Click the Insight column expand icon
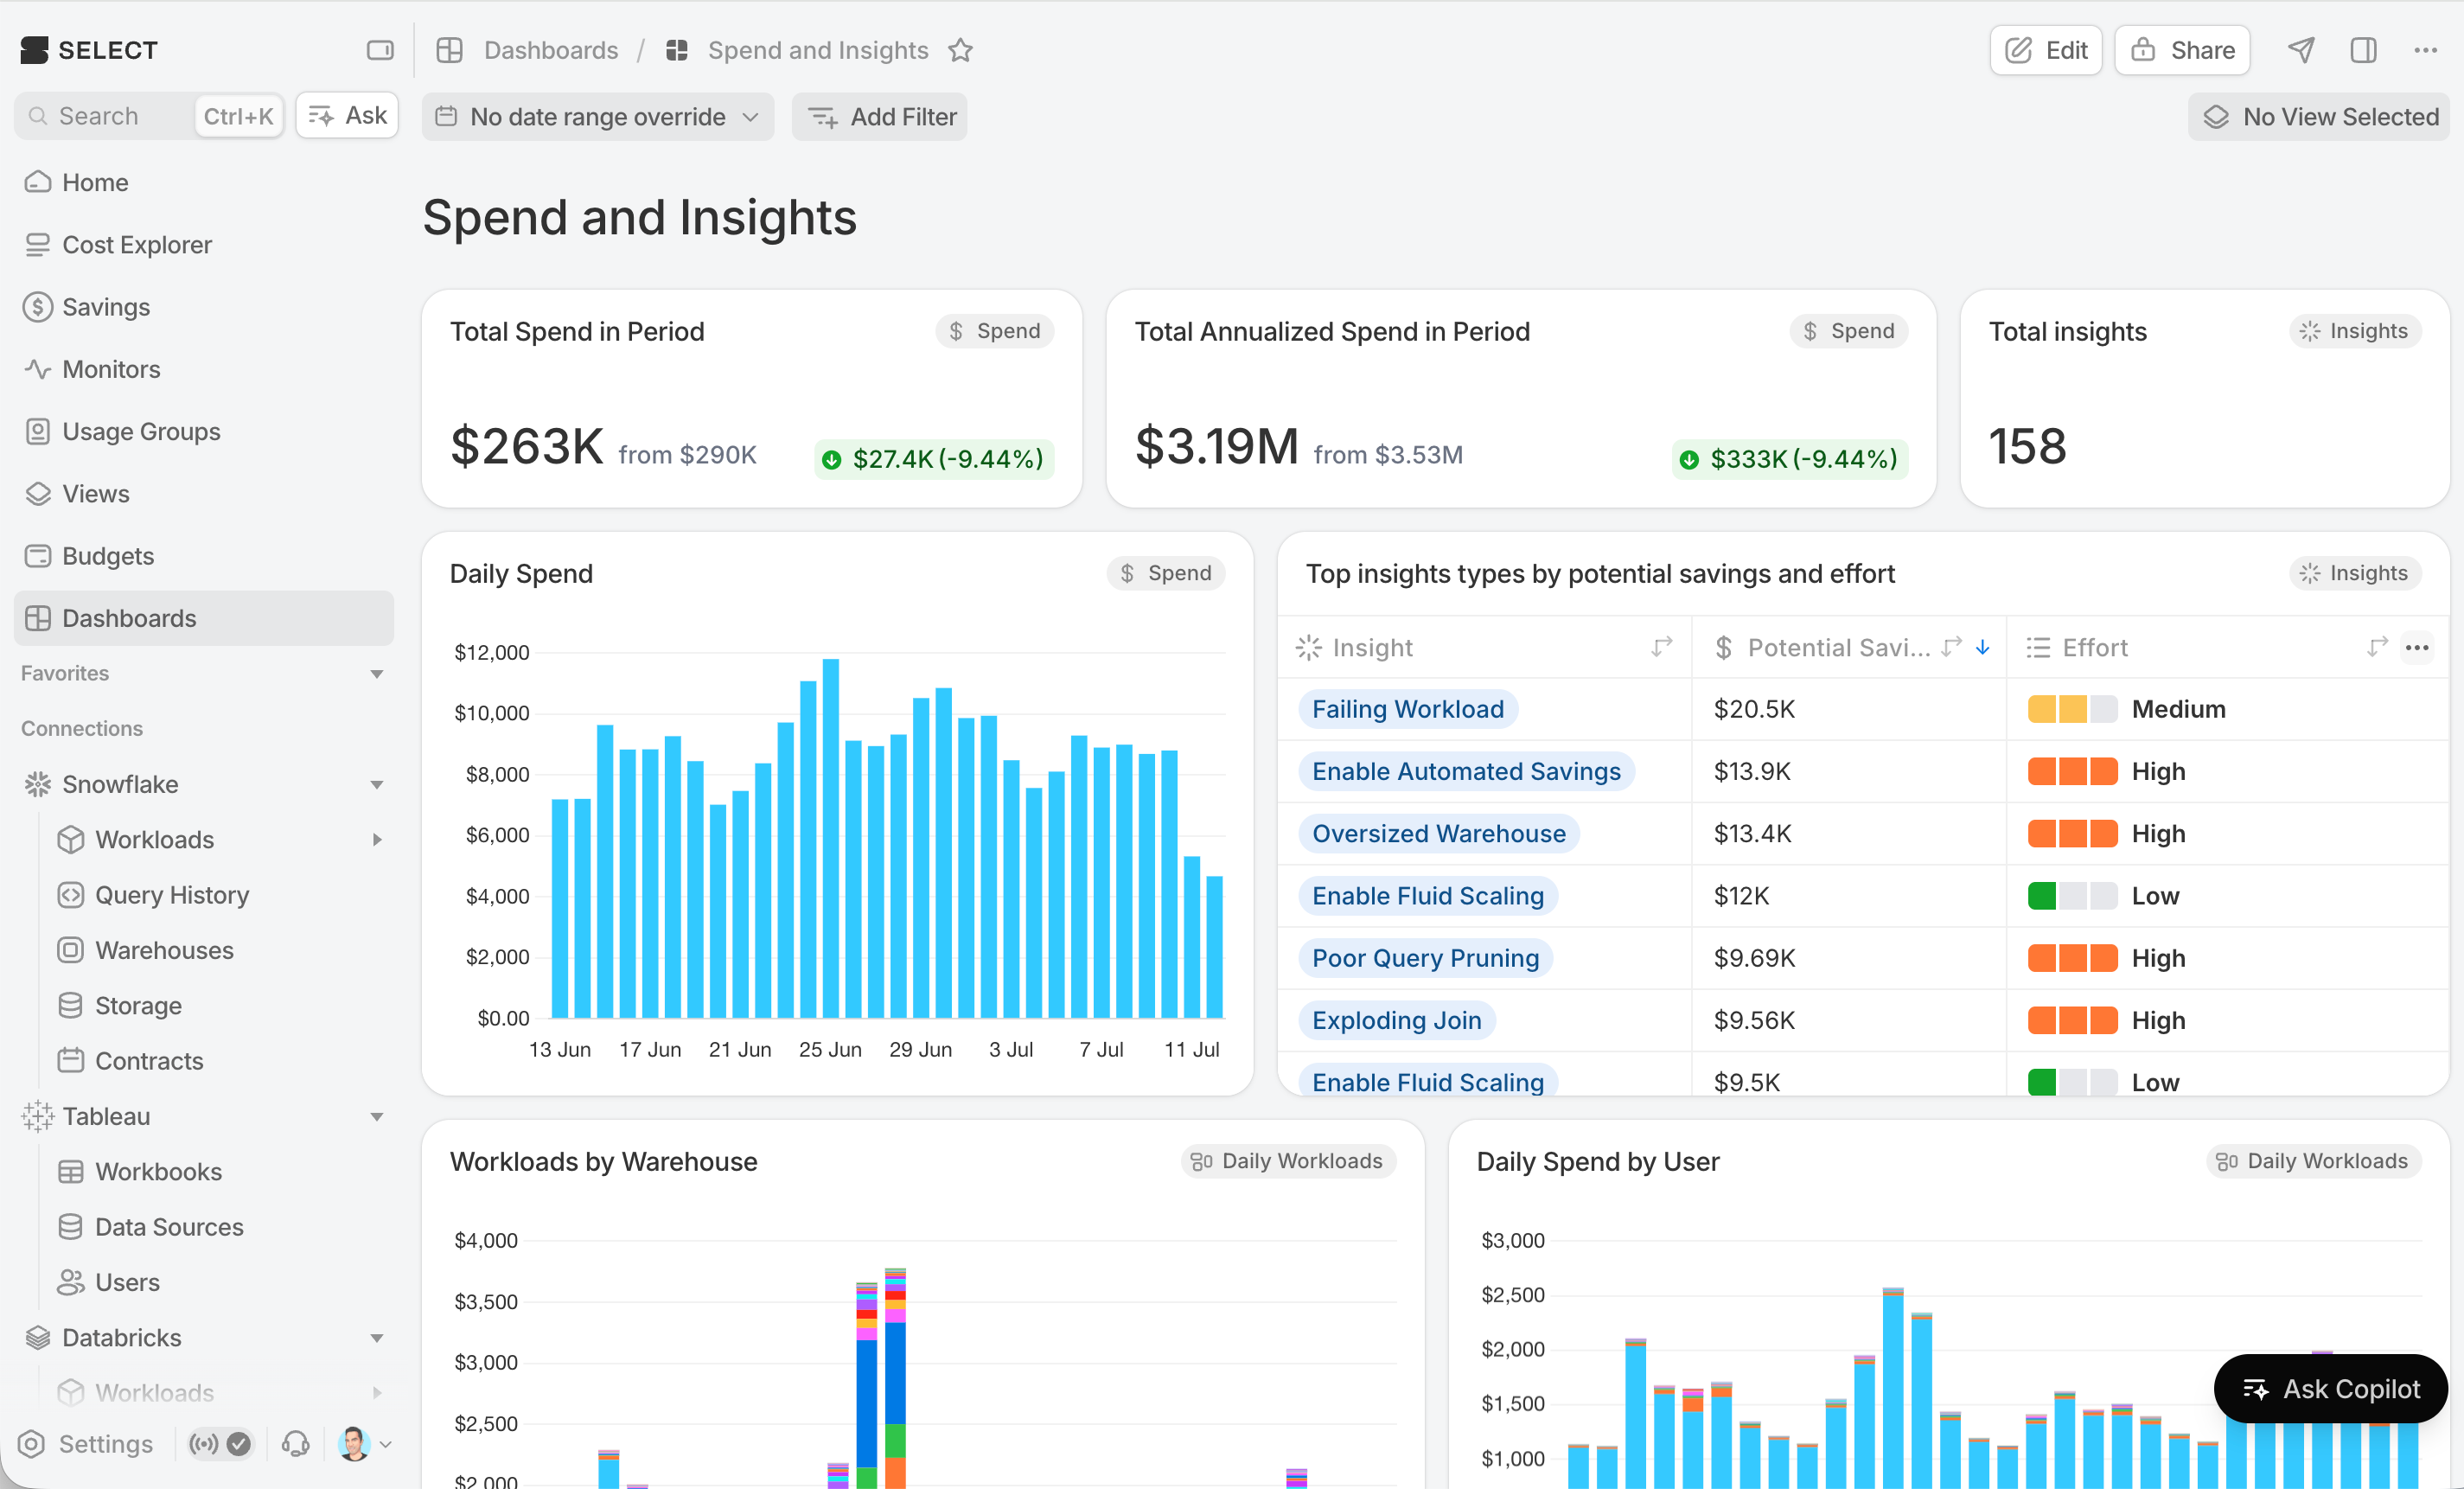 point(1662,648)
